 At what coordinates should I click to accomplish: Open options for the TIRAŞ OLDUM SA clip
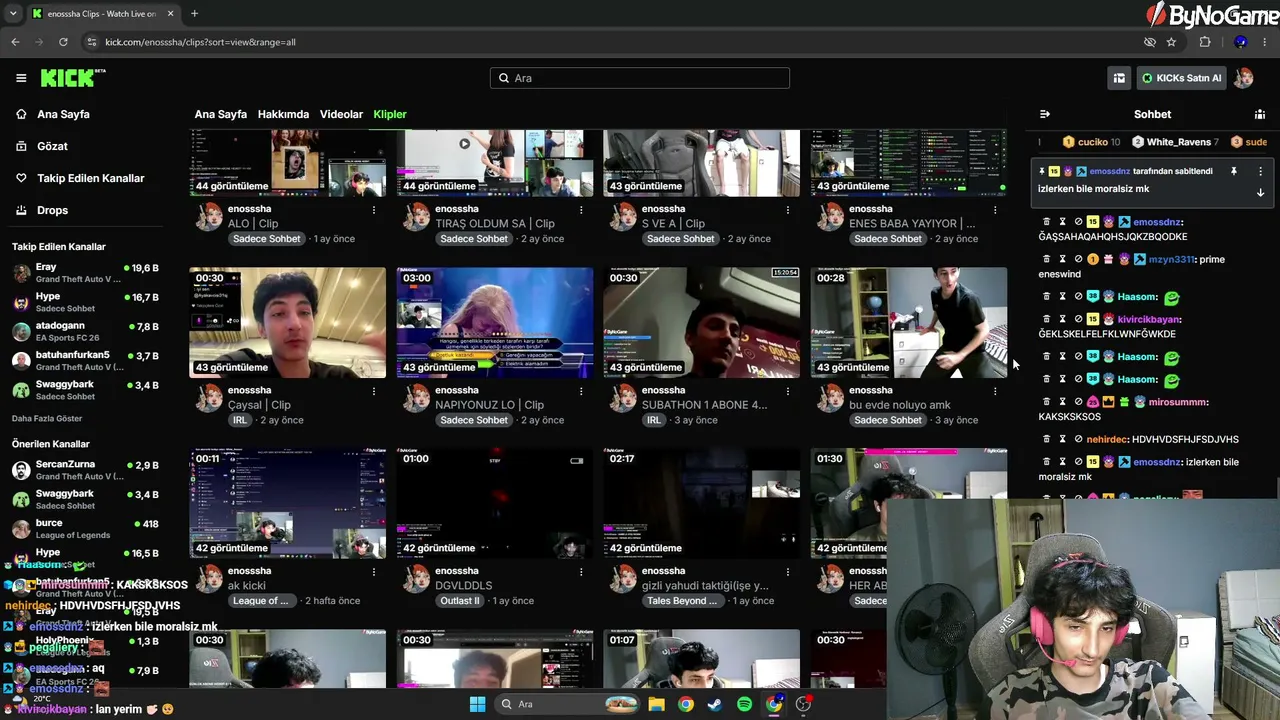(x=581, y=210)
